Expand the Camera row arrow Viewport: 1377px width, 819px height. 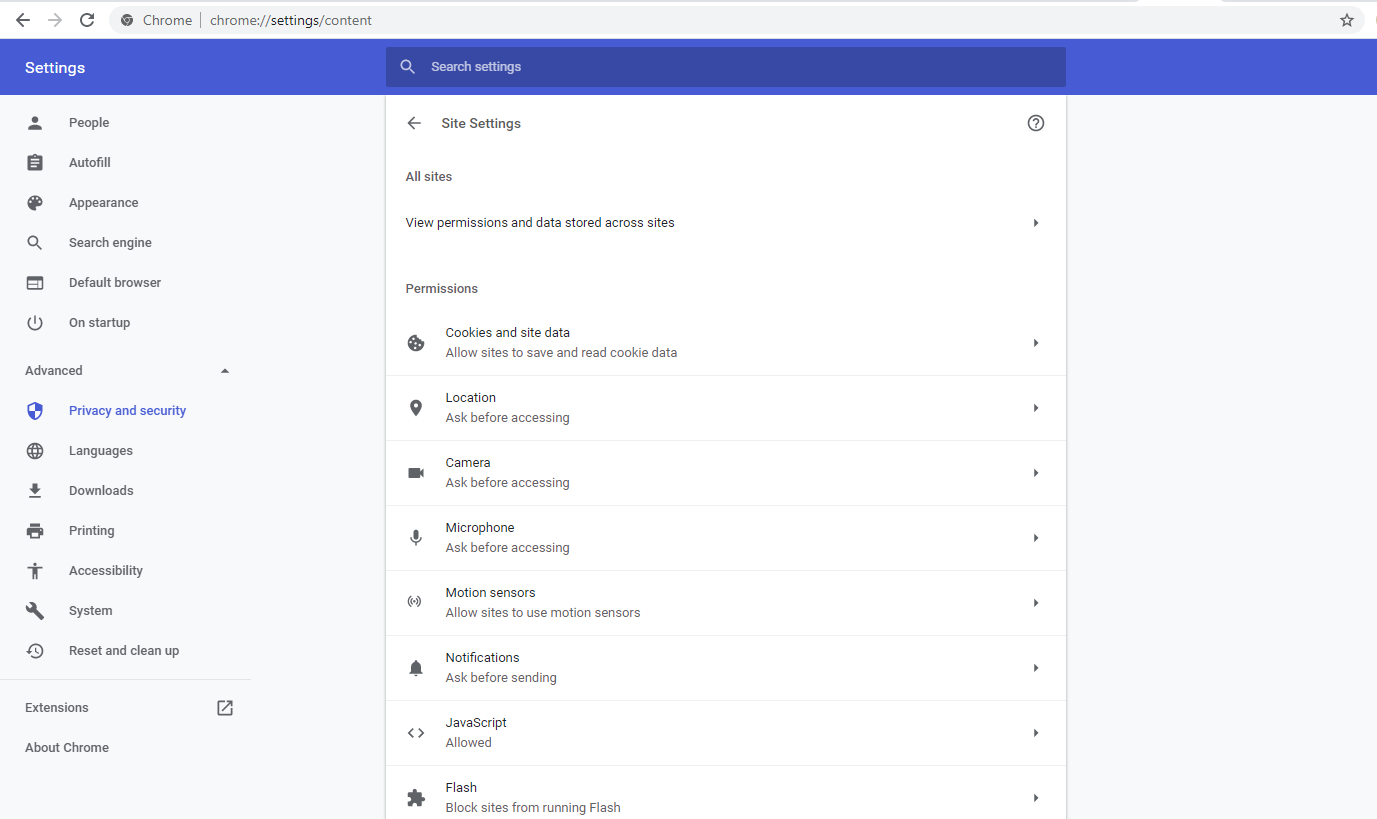coord(1036,473)
